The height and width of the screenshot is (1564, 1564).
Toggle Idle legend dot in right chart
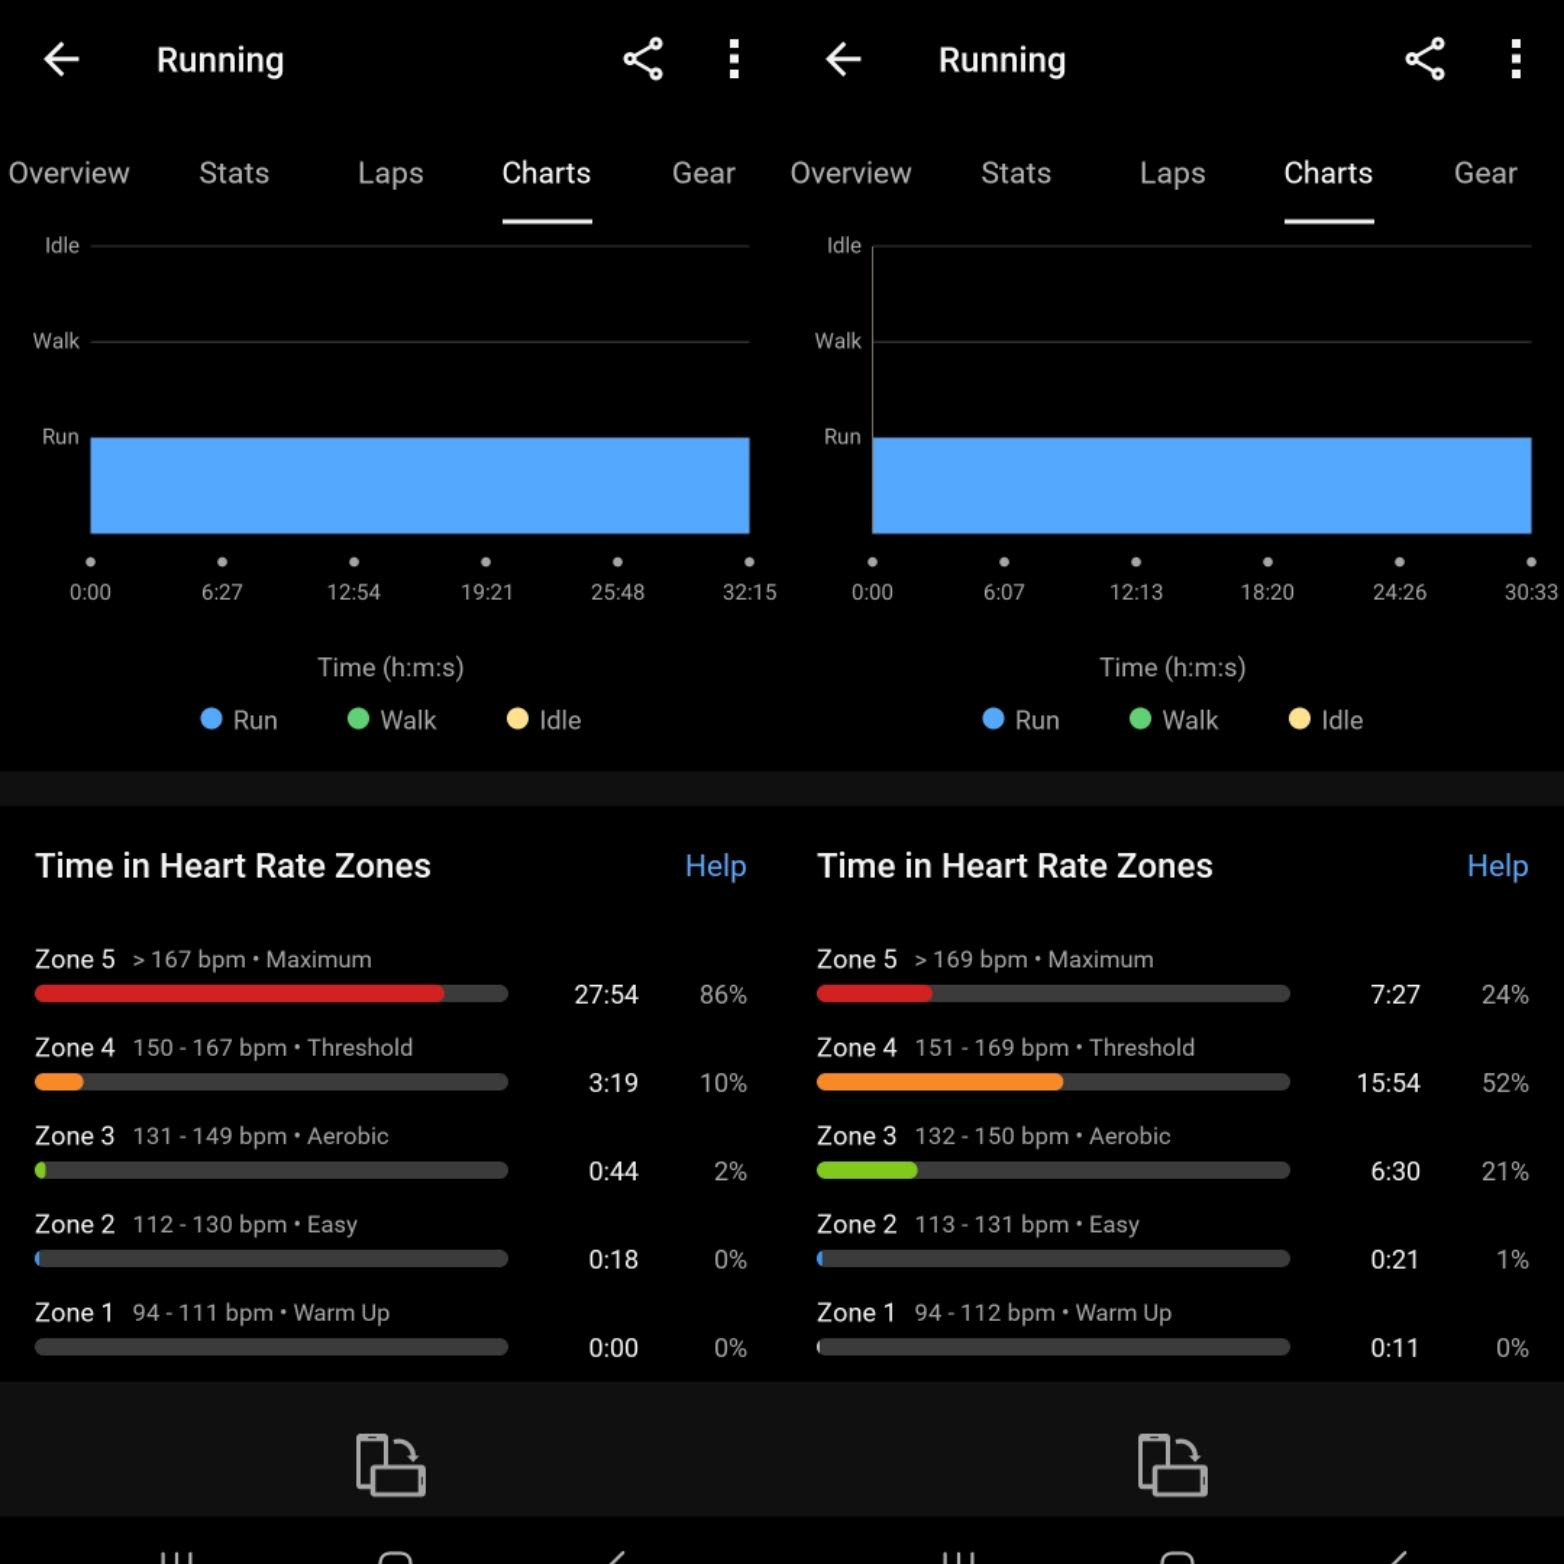(x=1299, y=719)
